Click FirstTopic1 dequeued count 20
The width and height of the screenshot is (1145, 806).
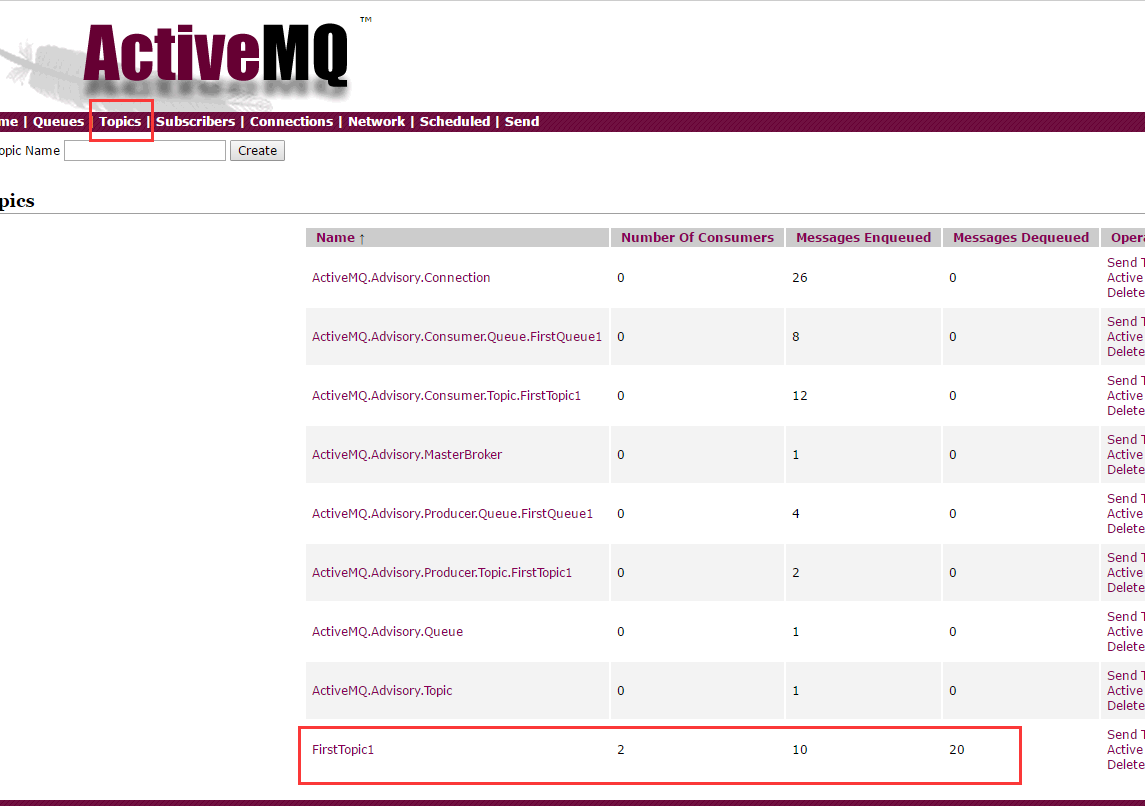957,750
